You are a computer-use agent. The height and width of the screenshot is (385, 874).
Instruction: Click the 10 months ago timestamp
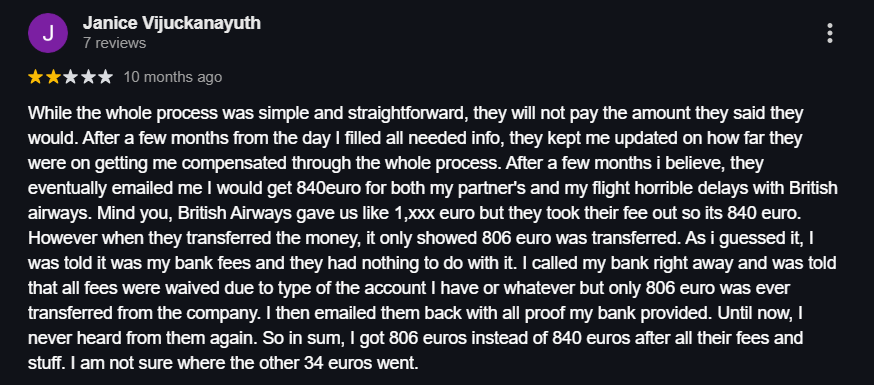pos(173,77)
